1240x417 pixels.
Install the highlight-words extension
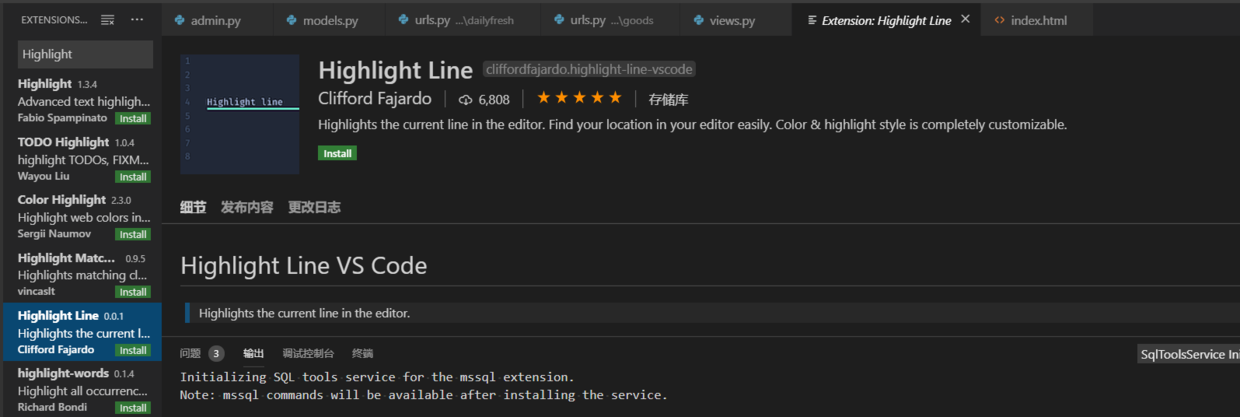pos(134,408)
